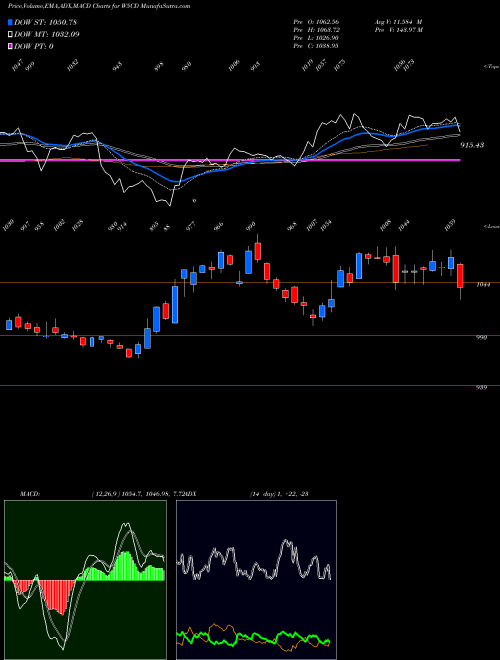Click the MACD histogram chart panel
The image size is (500, 660).
pyautogui.click(x=85, y=580)
